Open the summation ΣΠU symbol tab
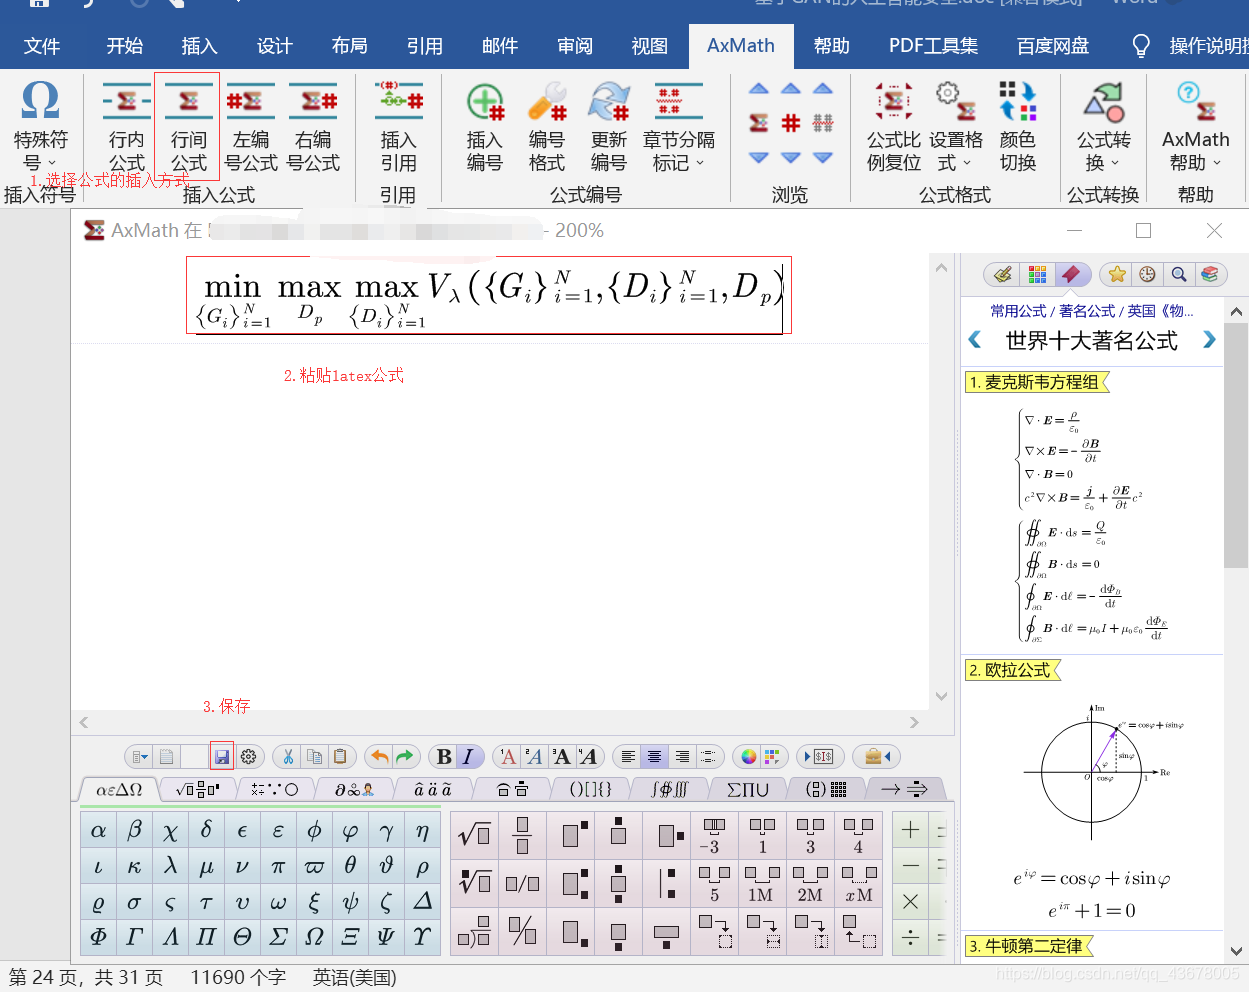Screen dimensions: 1249x992 coord(748,789)
